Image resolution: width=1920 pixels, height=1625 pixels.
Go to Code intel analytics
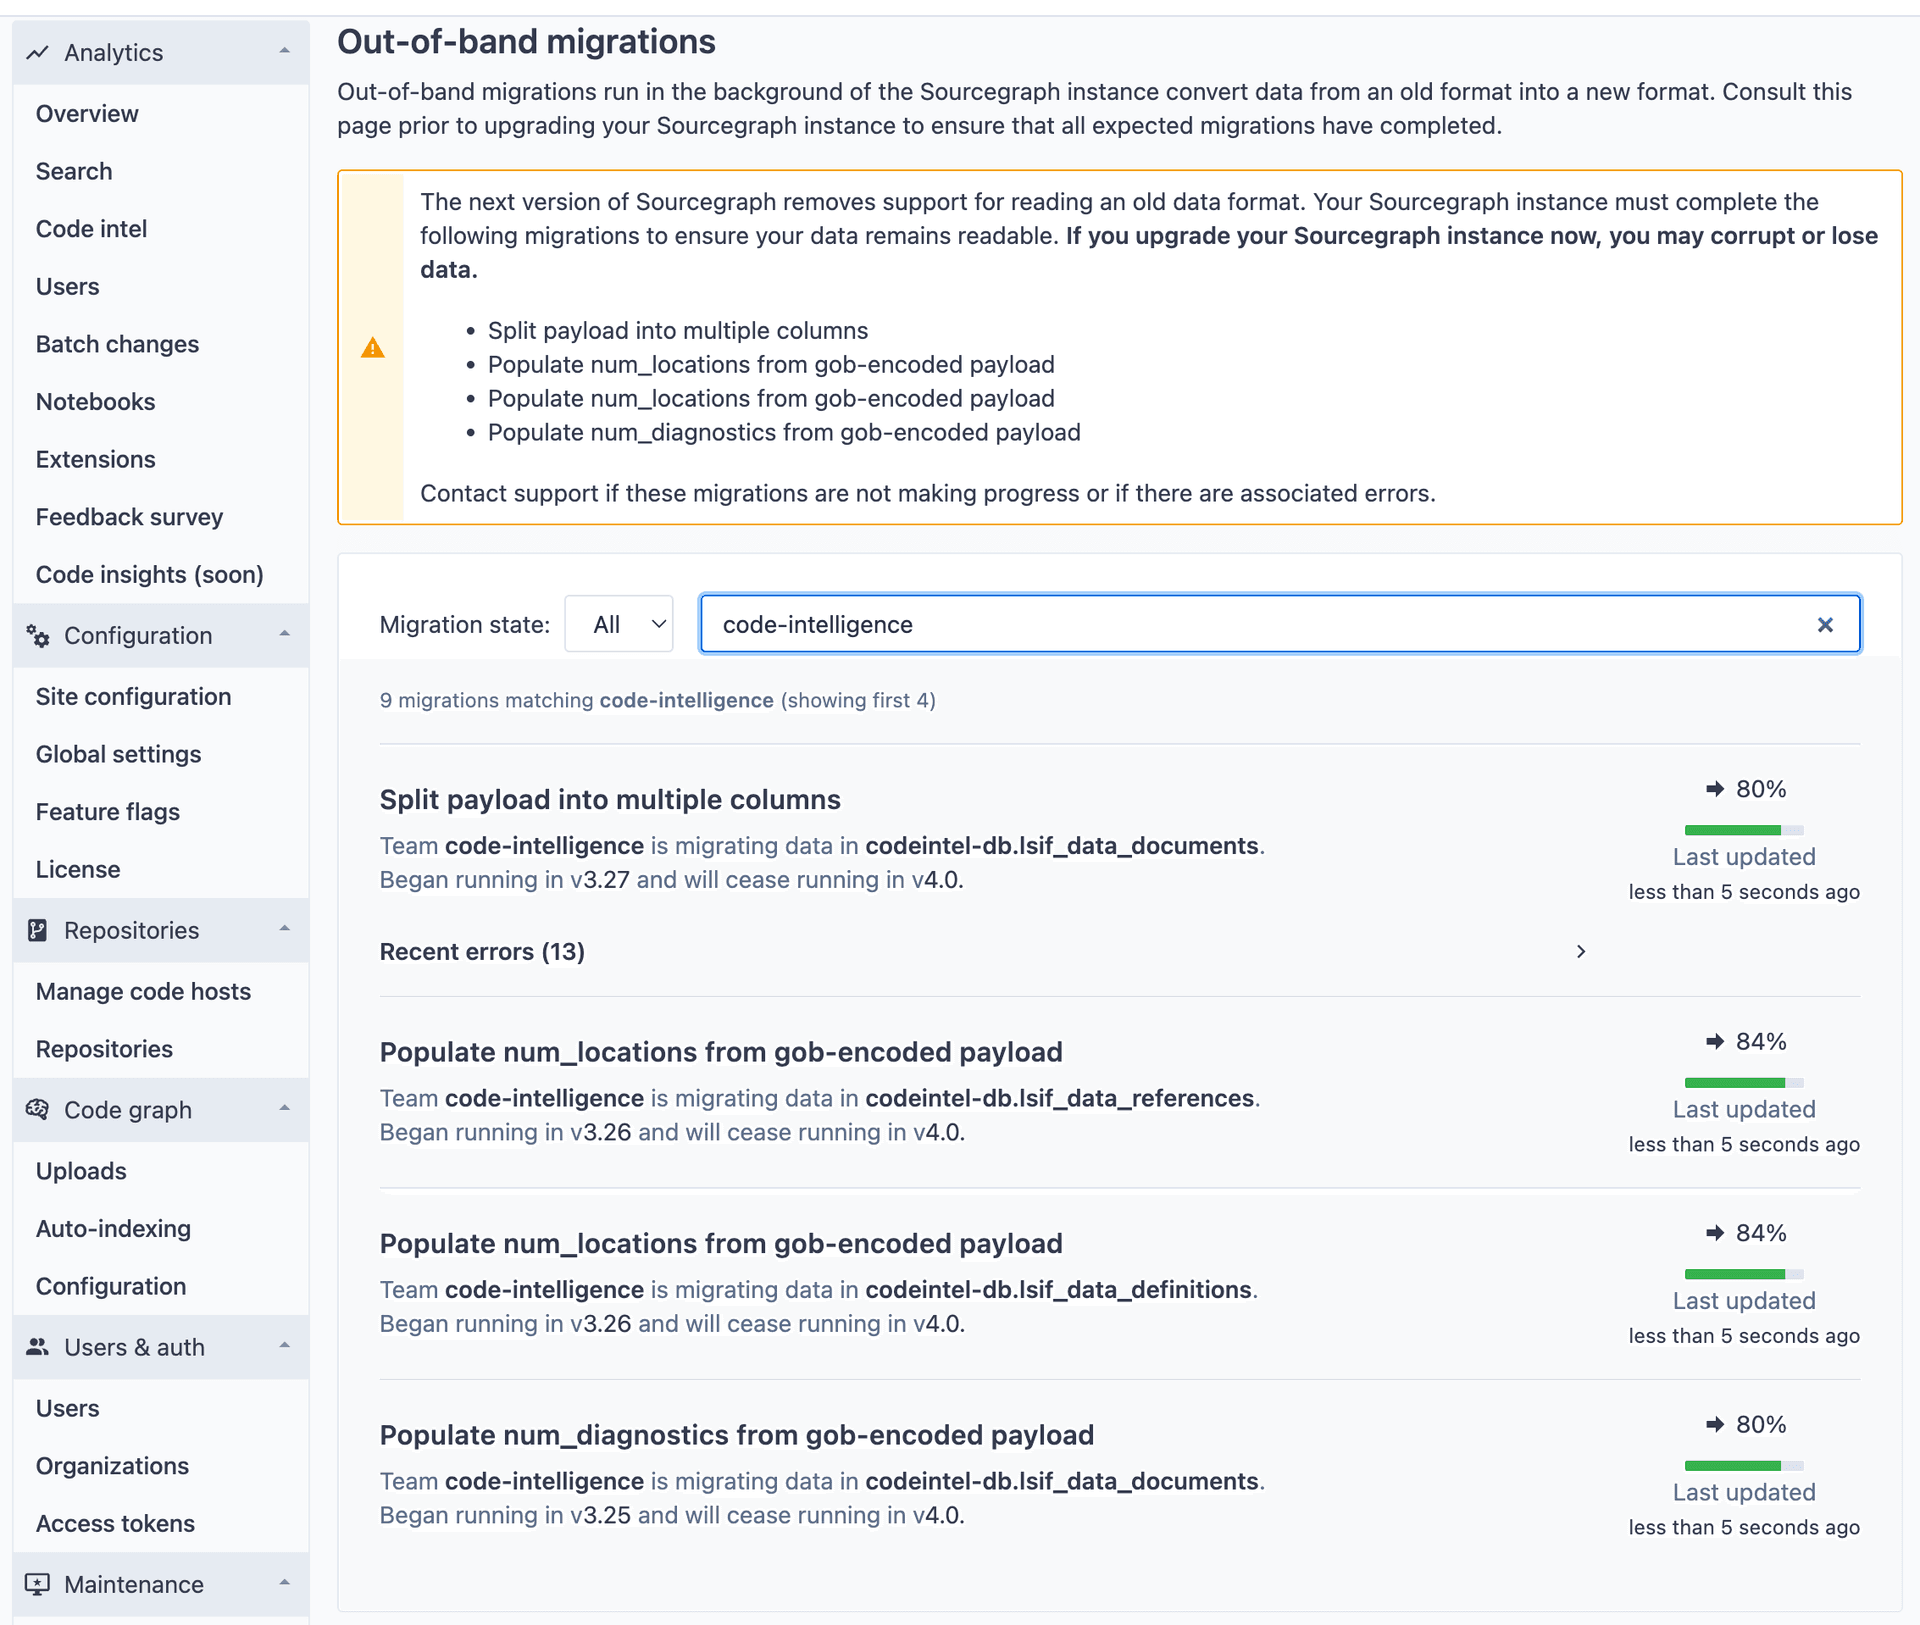[x=91, y=229]
